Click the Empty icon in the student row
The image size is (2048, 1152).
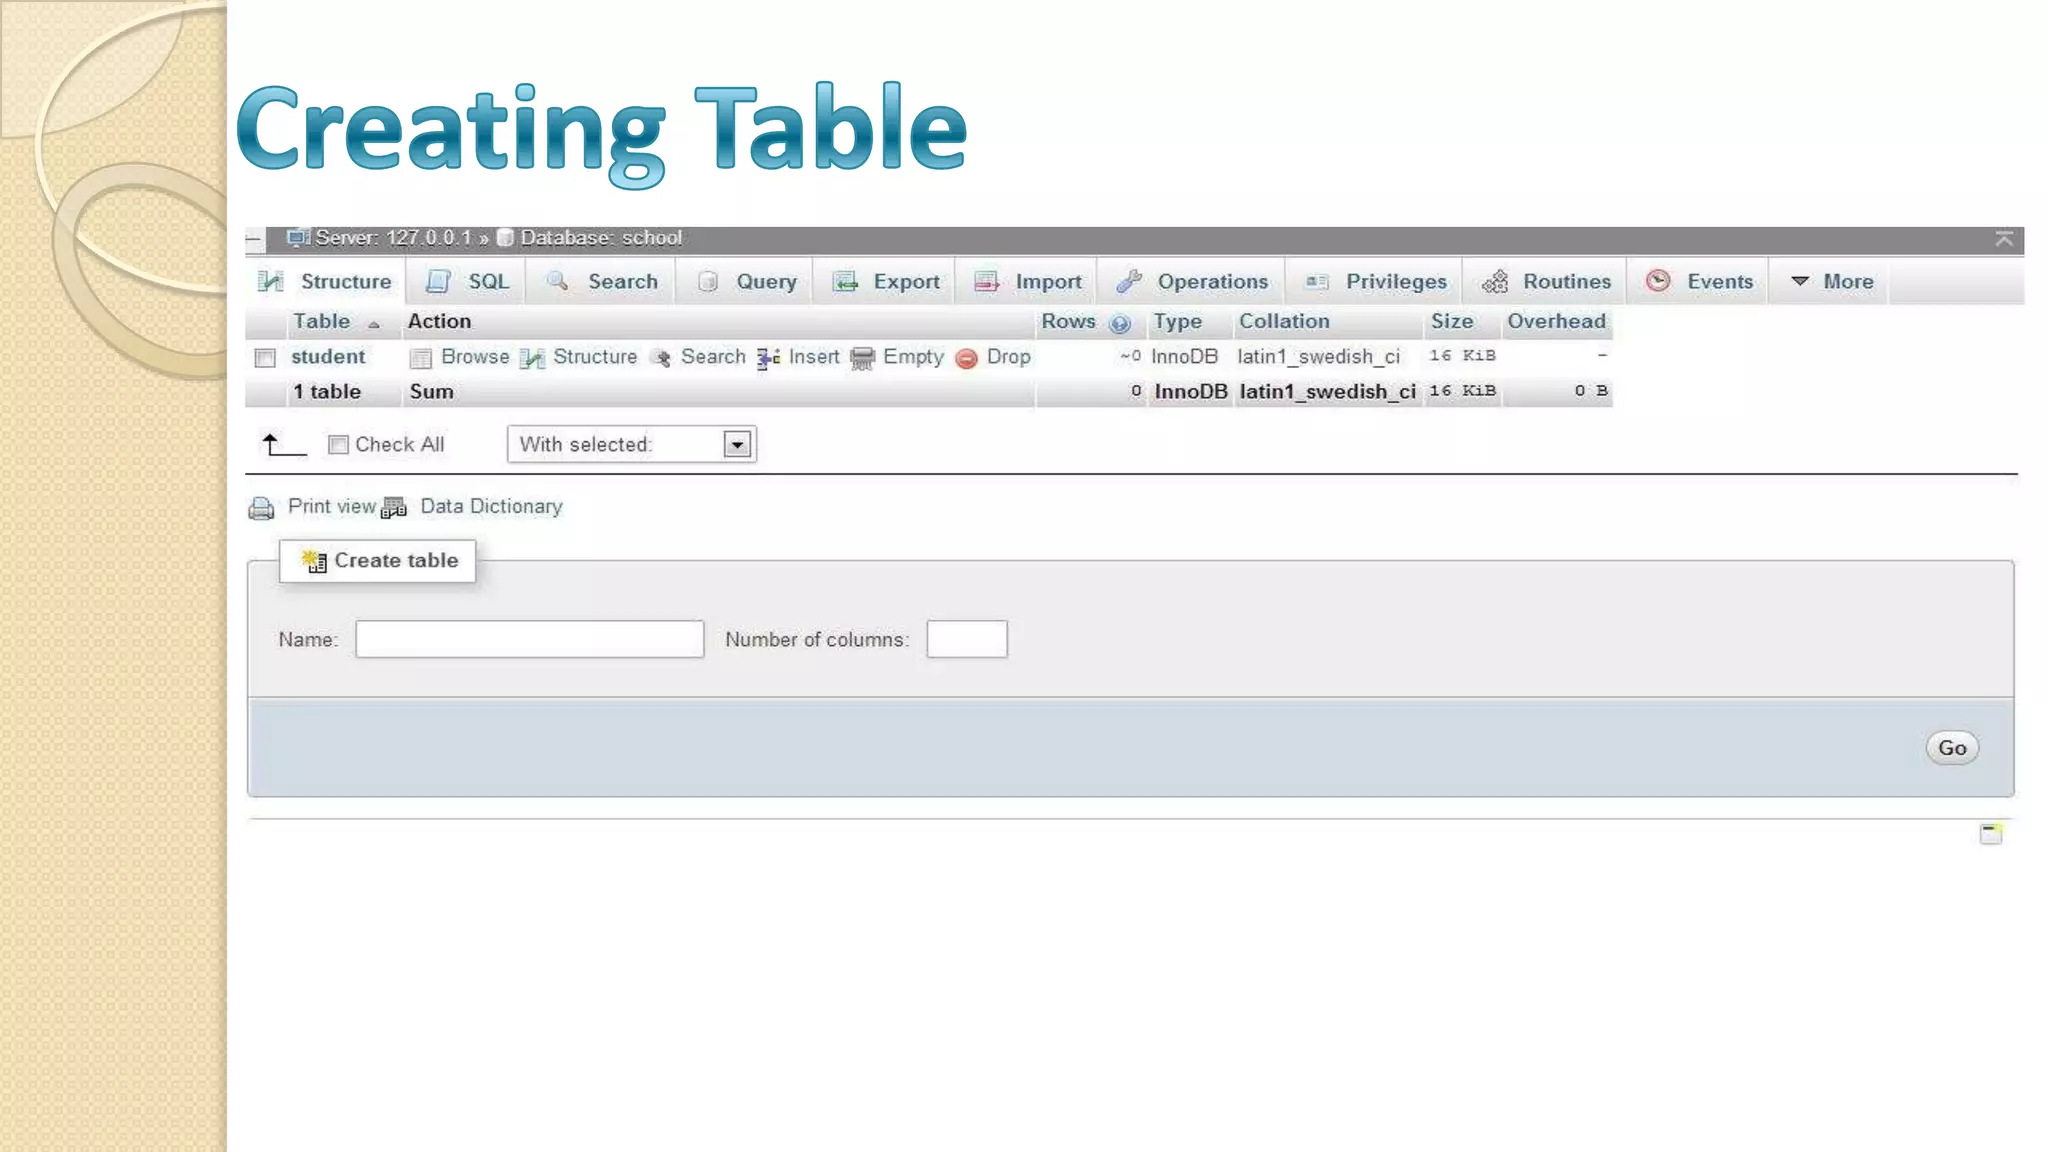862,358
